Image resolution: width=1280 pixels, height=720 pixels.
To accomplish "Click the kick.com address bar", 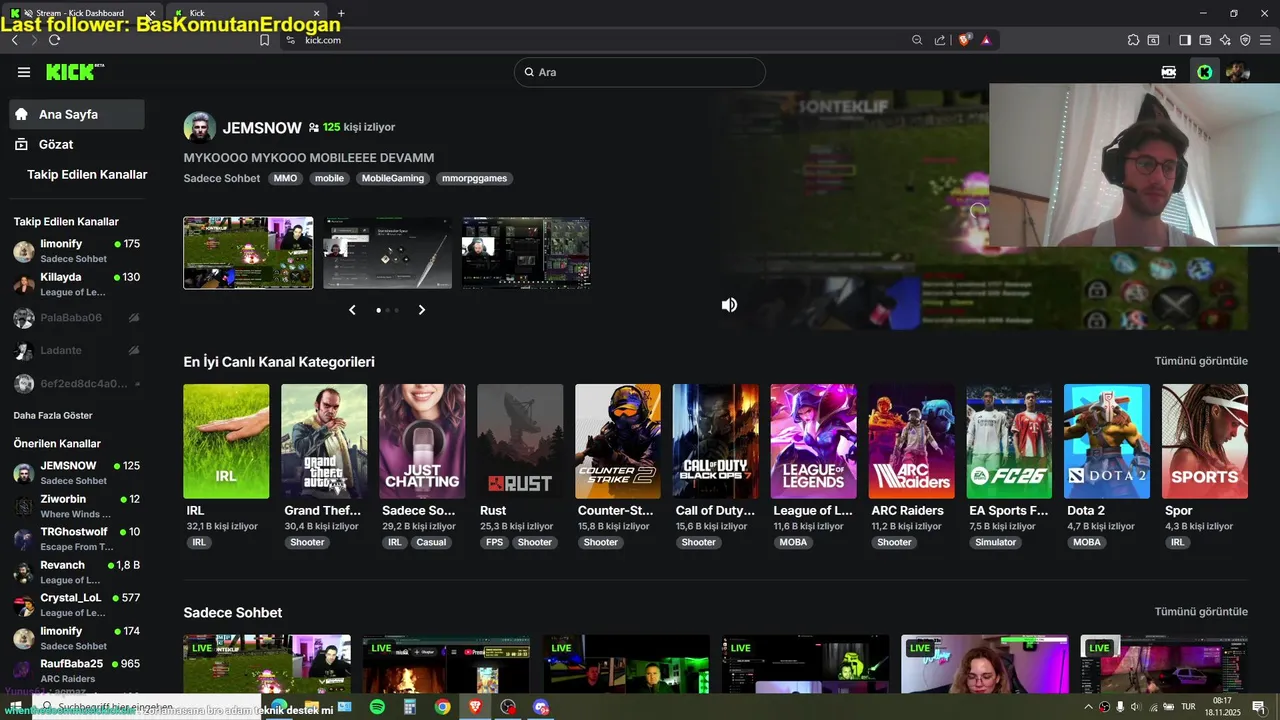I will [600, 40].
